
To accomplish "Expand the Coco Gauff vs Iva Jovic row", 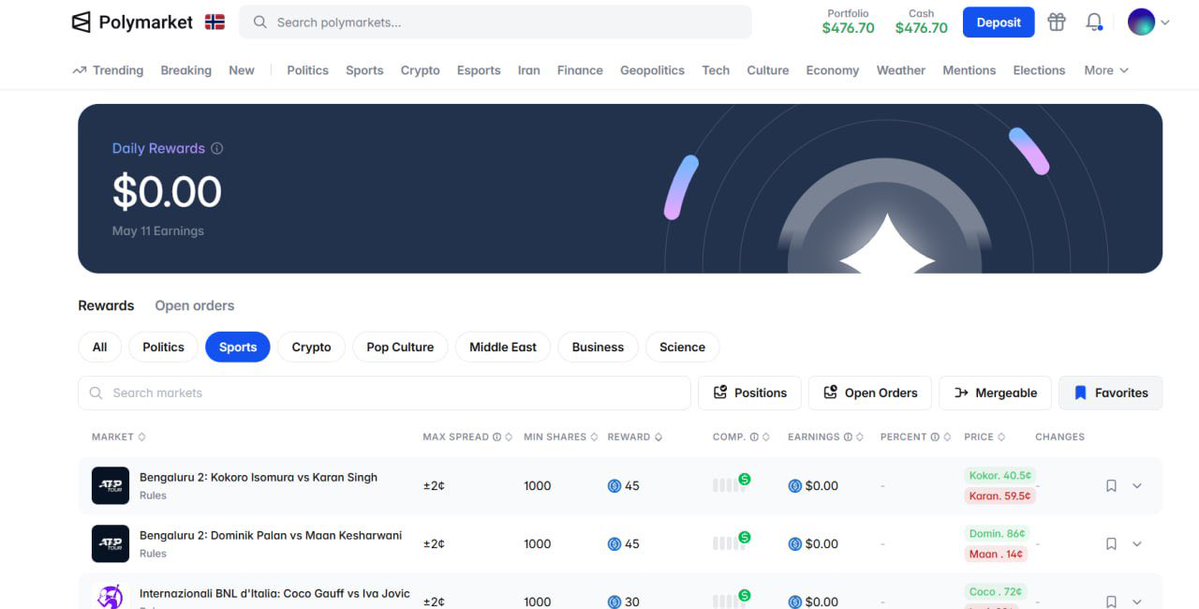I will [x=1137, y=602].
